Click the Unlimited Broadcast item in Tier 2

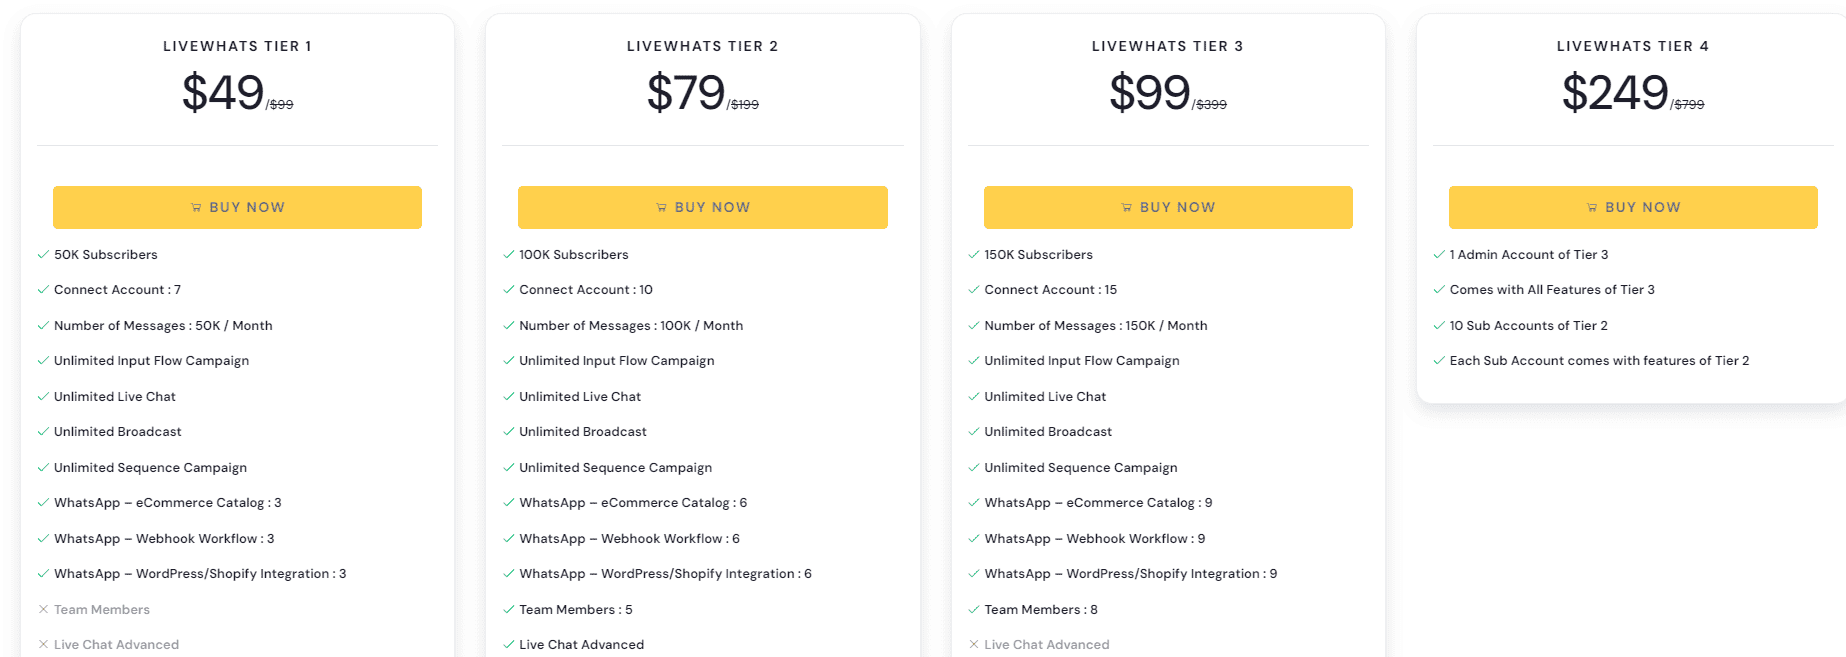[583, 431]
